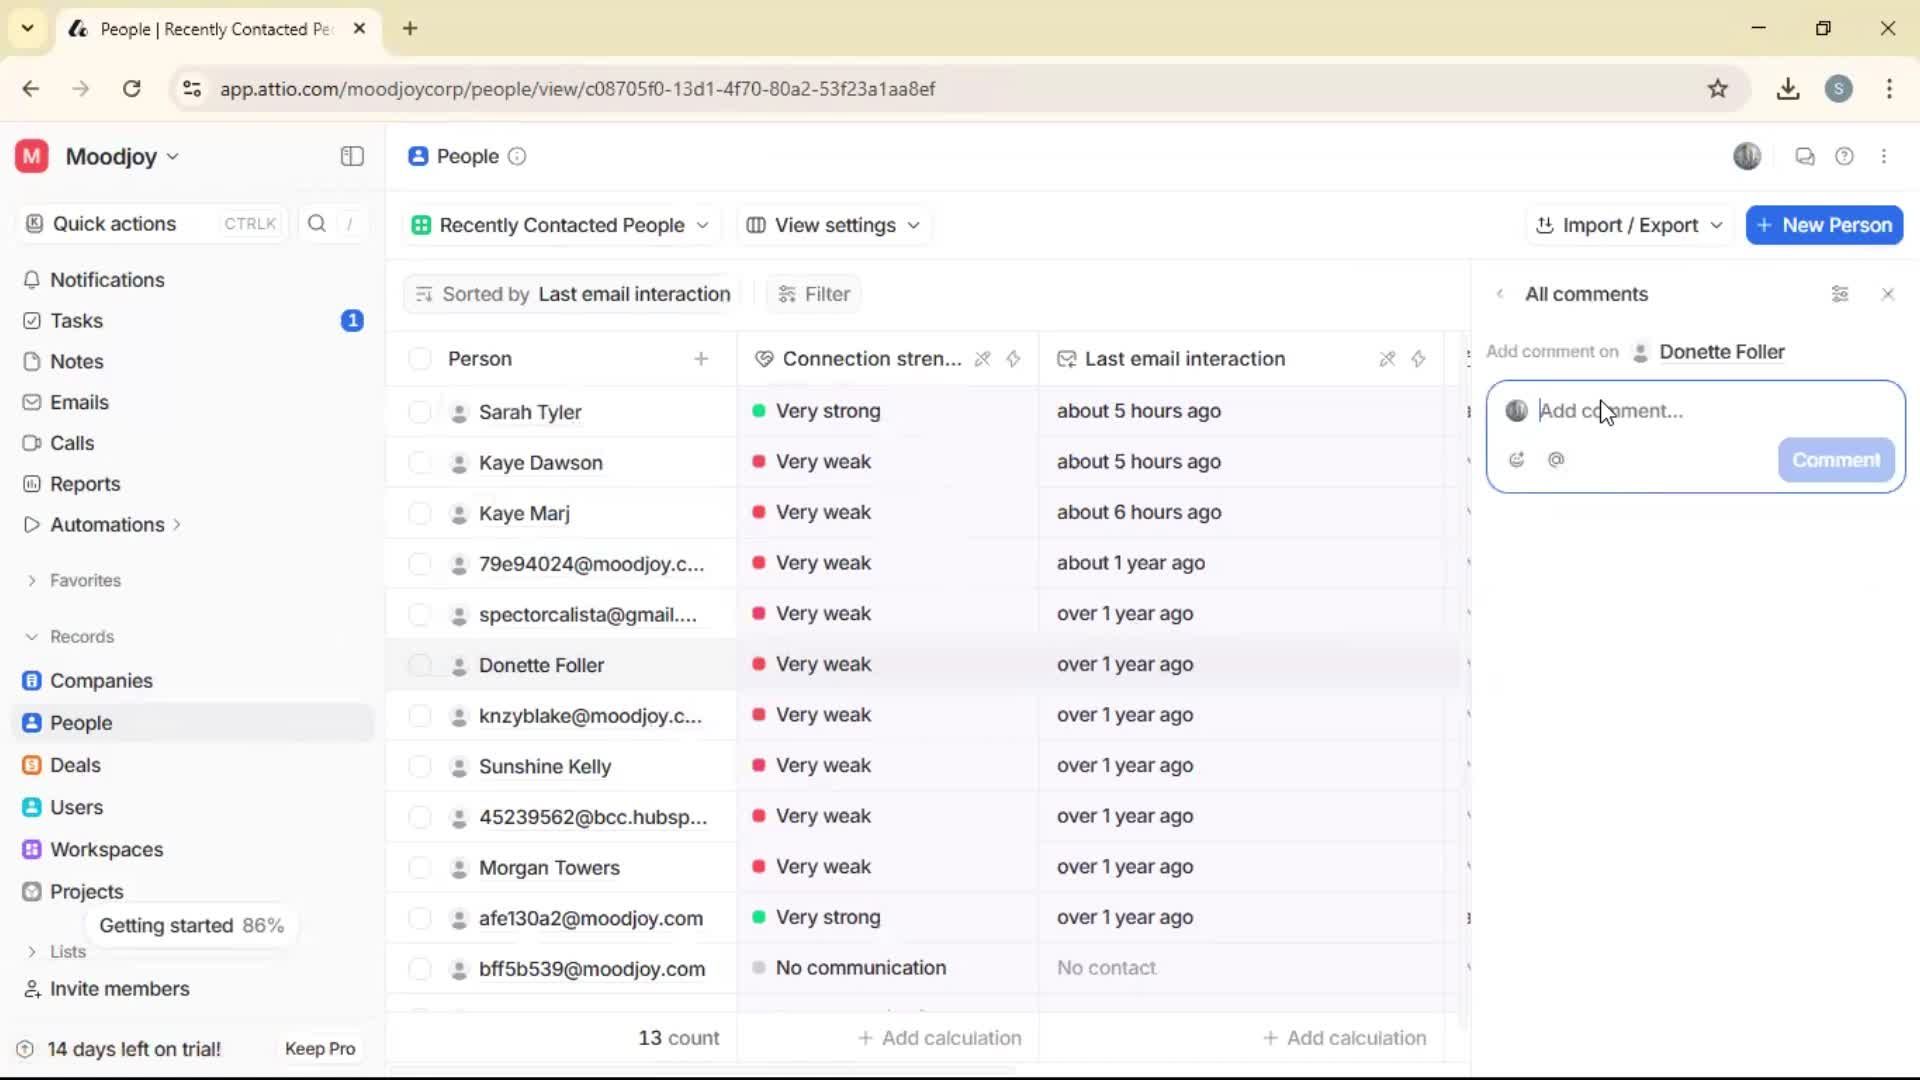Click back arrow in All comments panel
Screen dimensions: 1920x1080
click(x=1501, y=294)
